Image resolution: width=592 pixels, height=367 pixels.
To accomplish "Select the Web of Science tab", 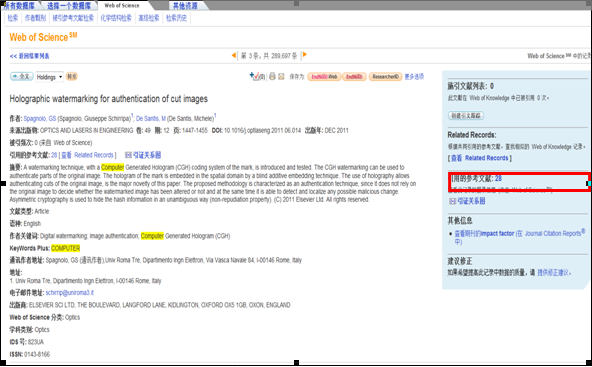I will pos(122,6).
